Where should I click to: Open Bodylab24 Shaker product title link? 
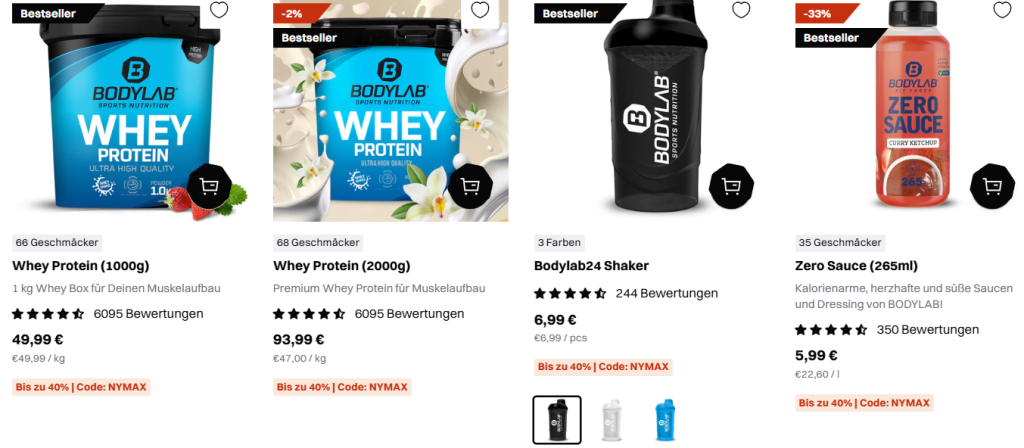click(x=592, y=266)
